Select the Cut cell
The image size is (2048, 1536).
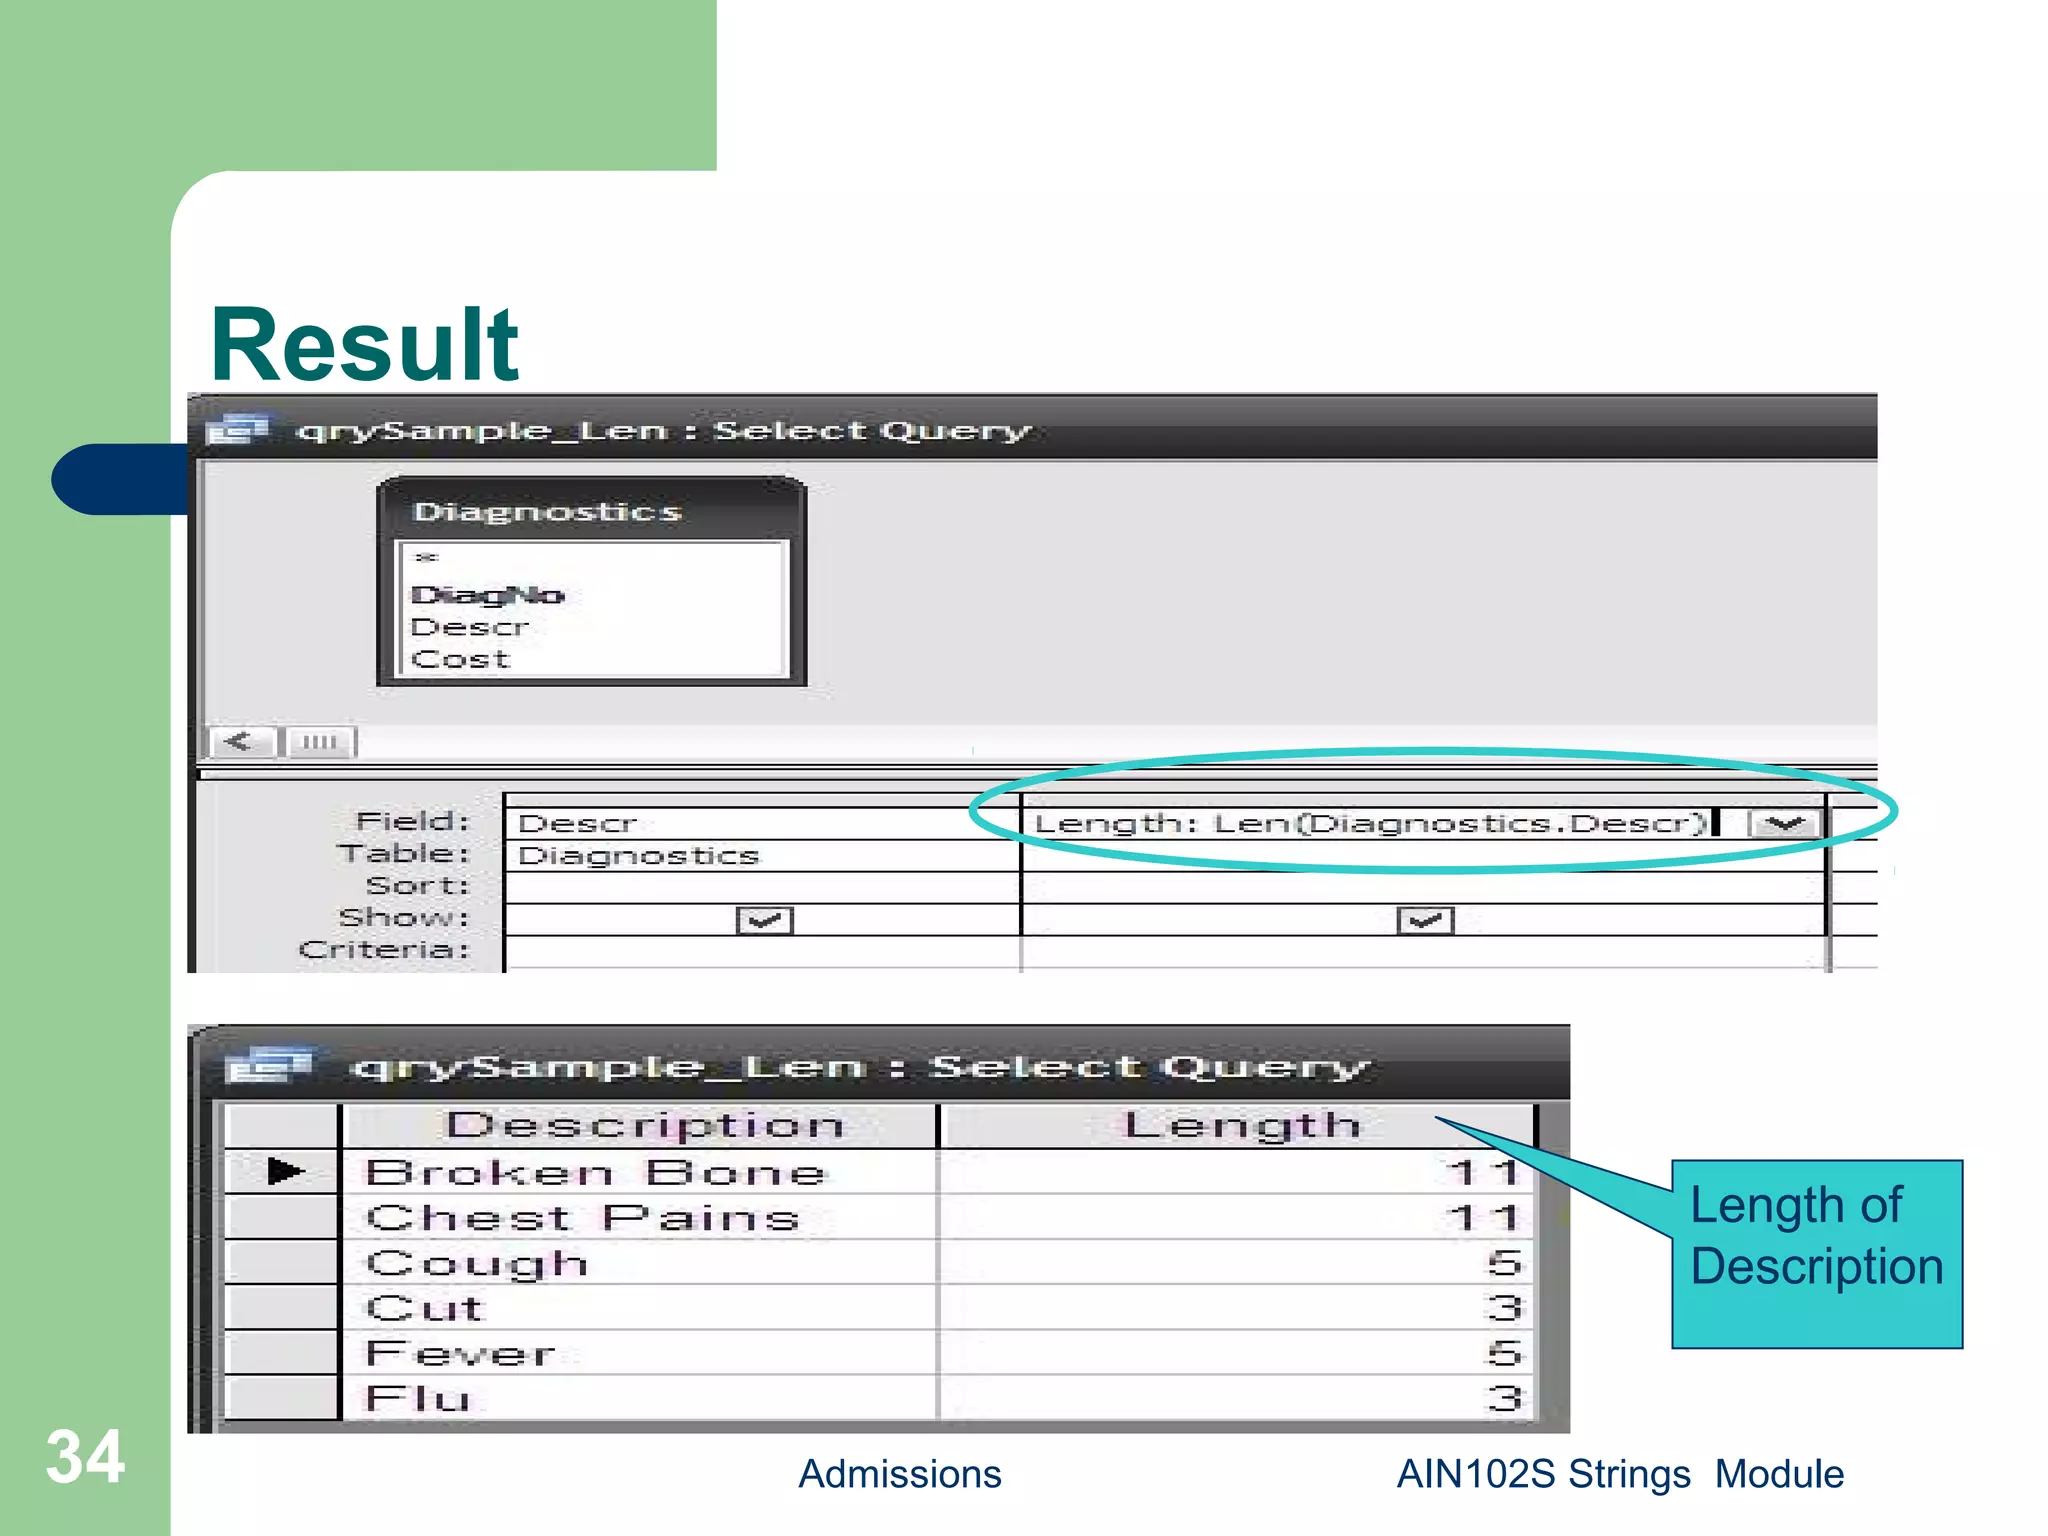pyautogui.click(x=640, y=1308)
